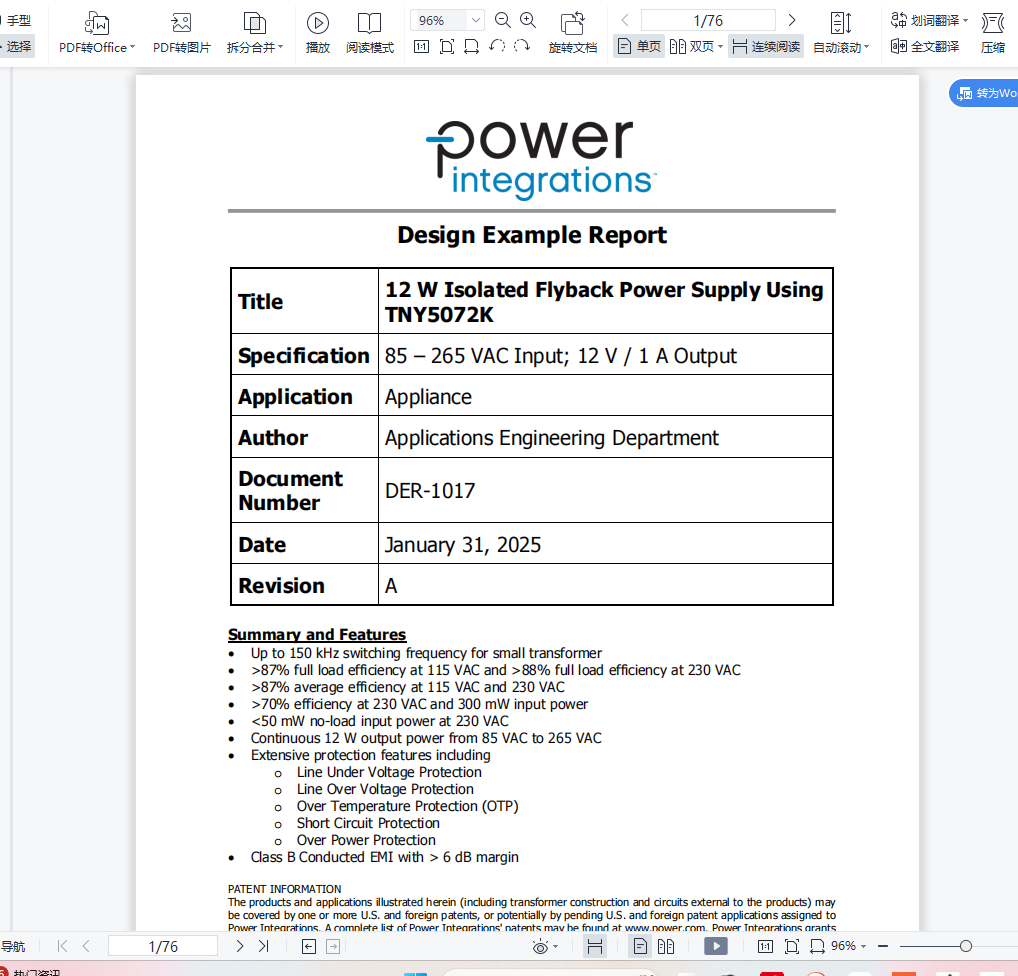Screen dimensions: 1018x976
Task: Click the zoom out magnifier in toolbar
Action: [x=503, y=20]
